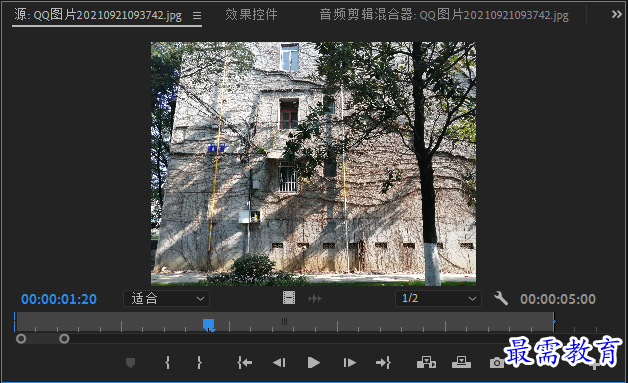Click the left zoom scroll bar handle
This screenshot has width=628, height=383.
(21, 339)
